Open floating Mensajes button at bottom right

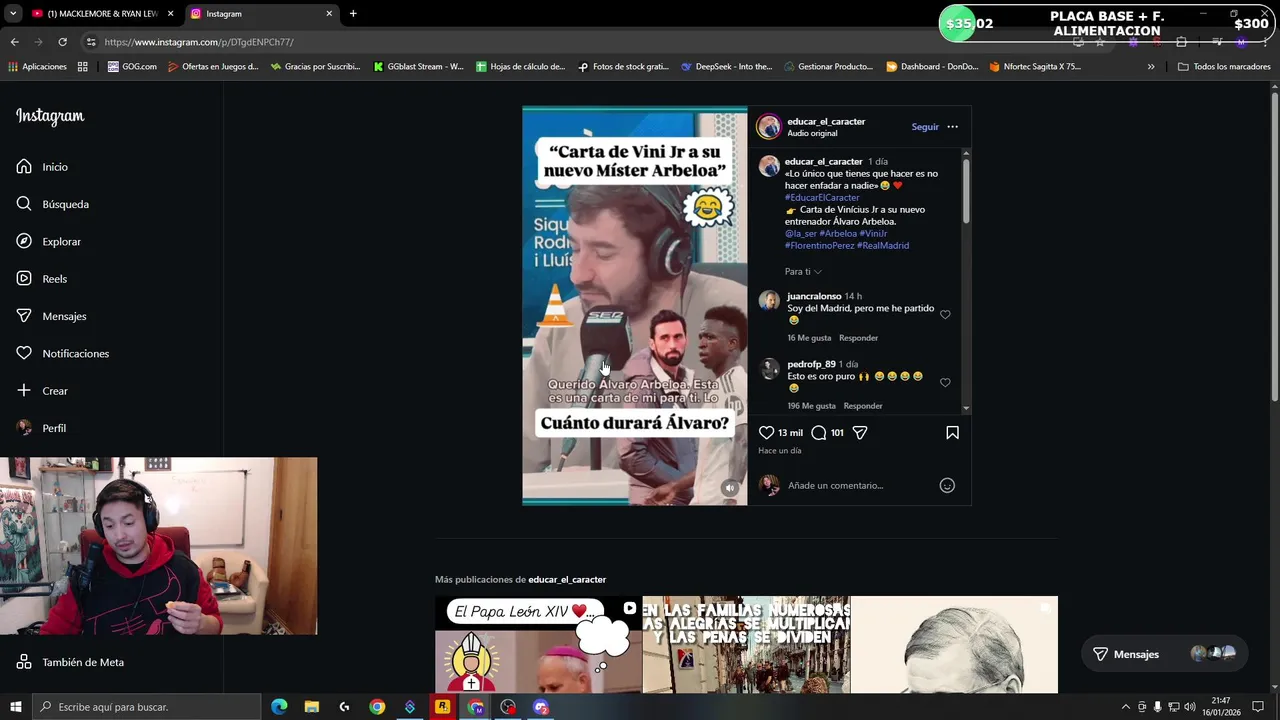(1165, 654)
